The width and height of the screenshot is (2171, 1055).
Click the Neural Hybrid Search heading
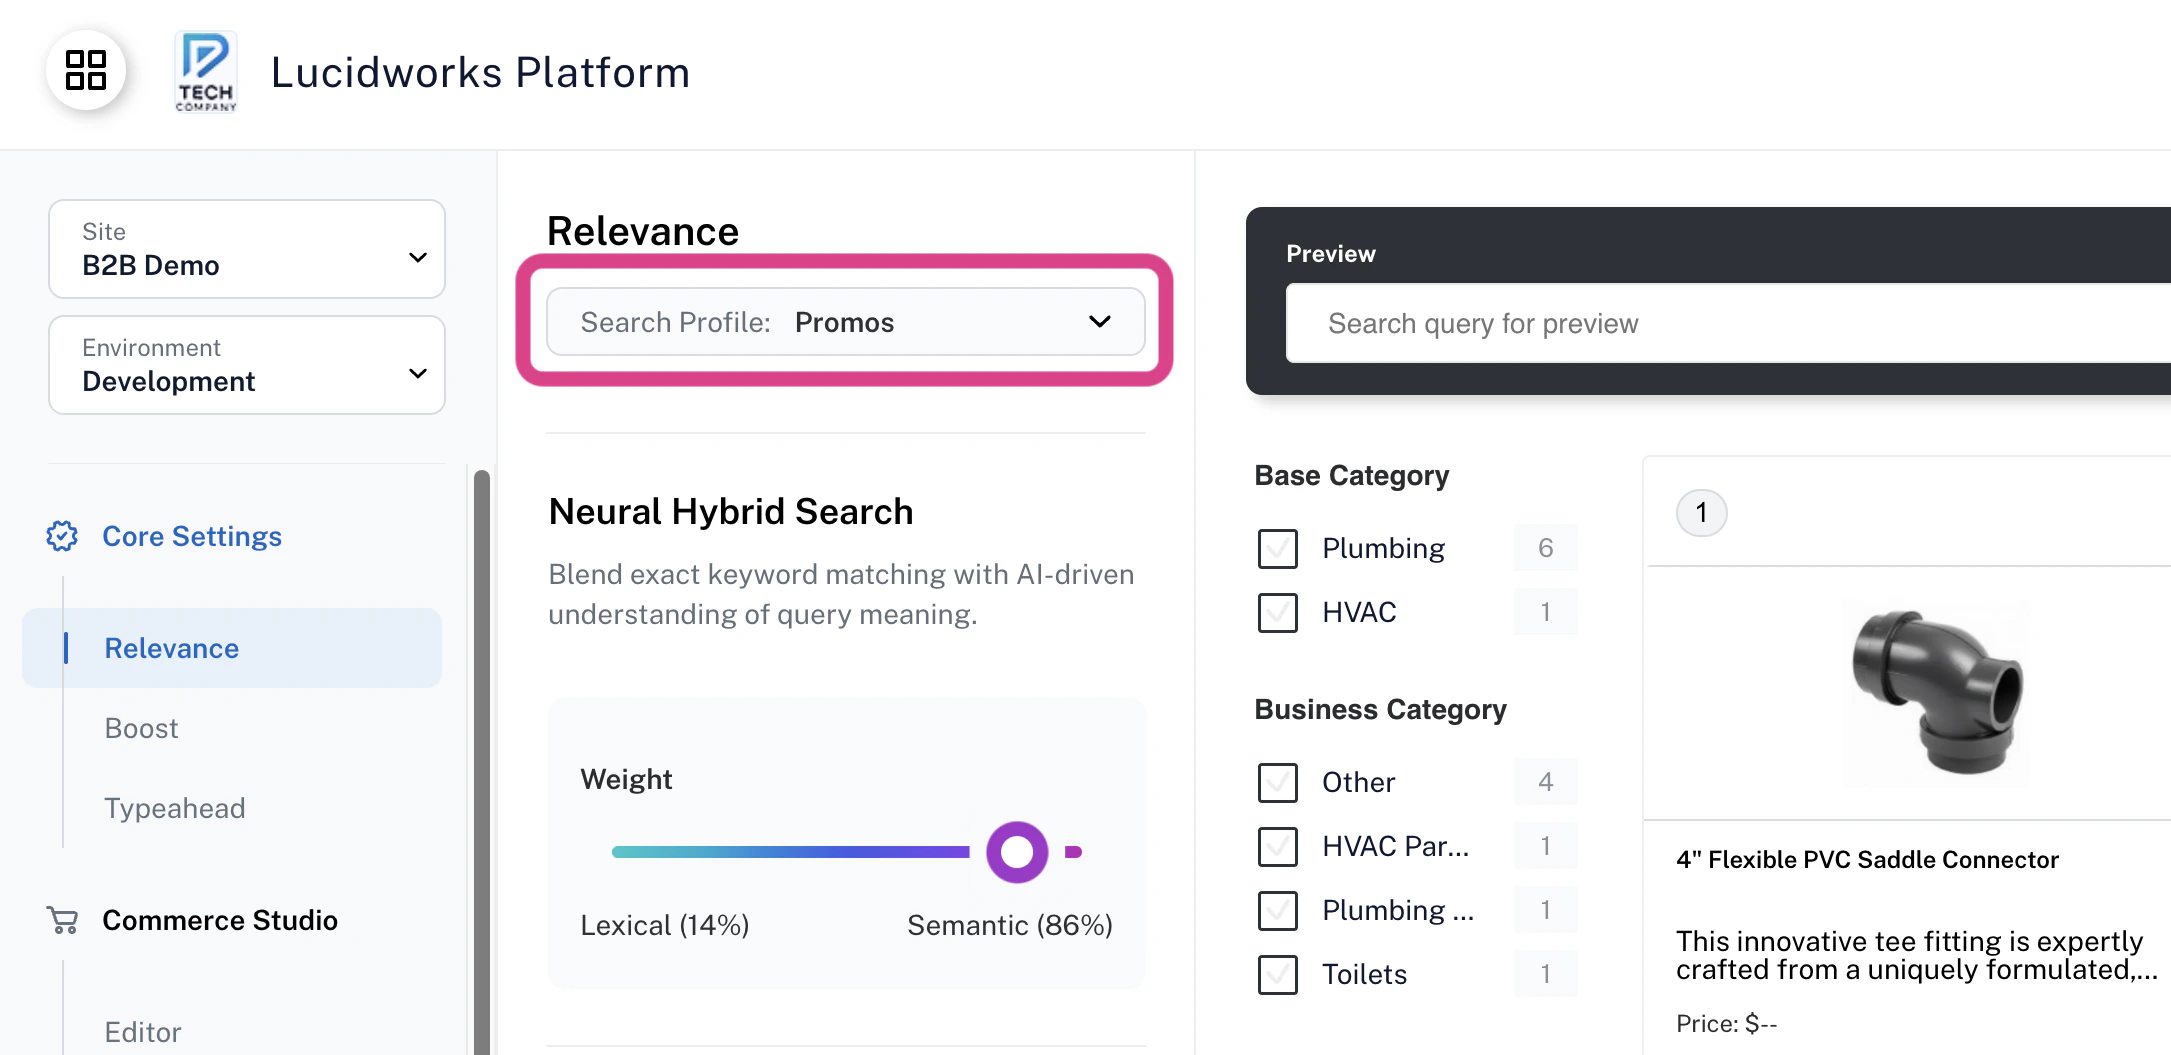(x=731, y=511)
